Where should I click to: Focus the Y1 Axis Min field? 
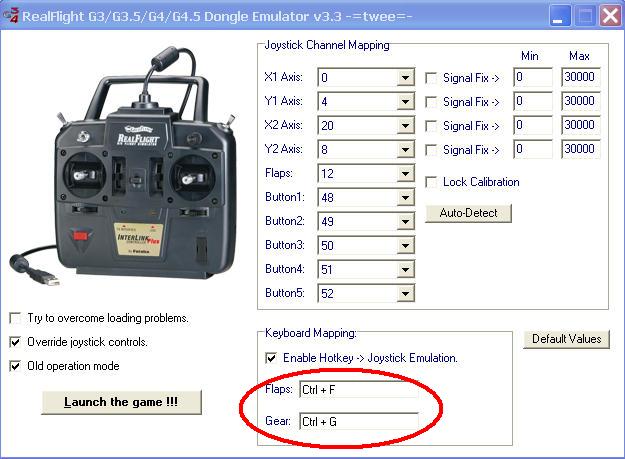click(533, 101)
